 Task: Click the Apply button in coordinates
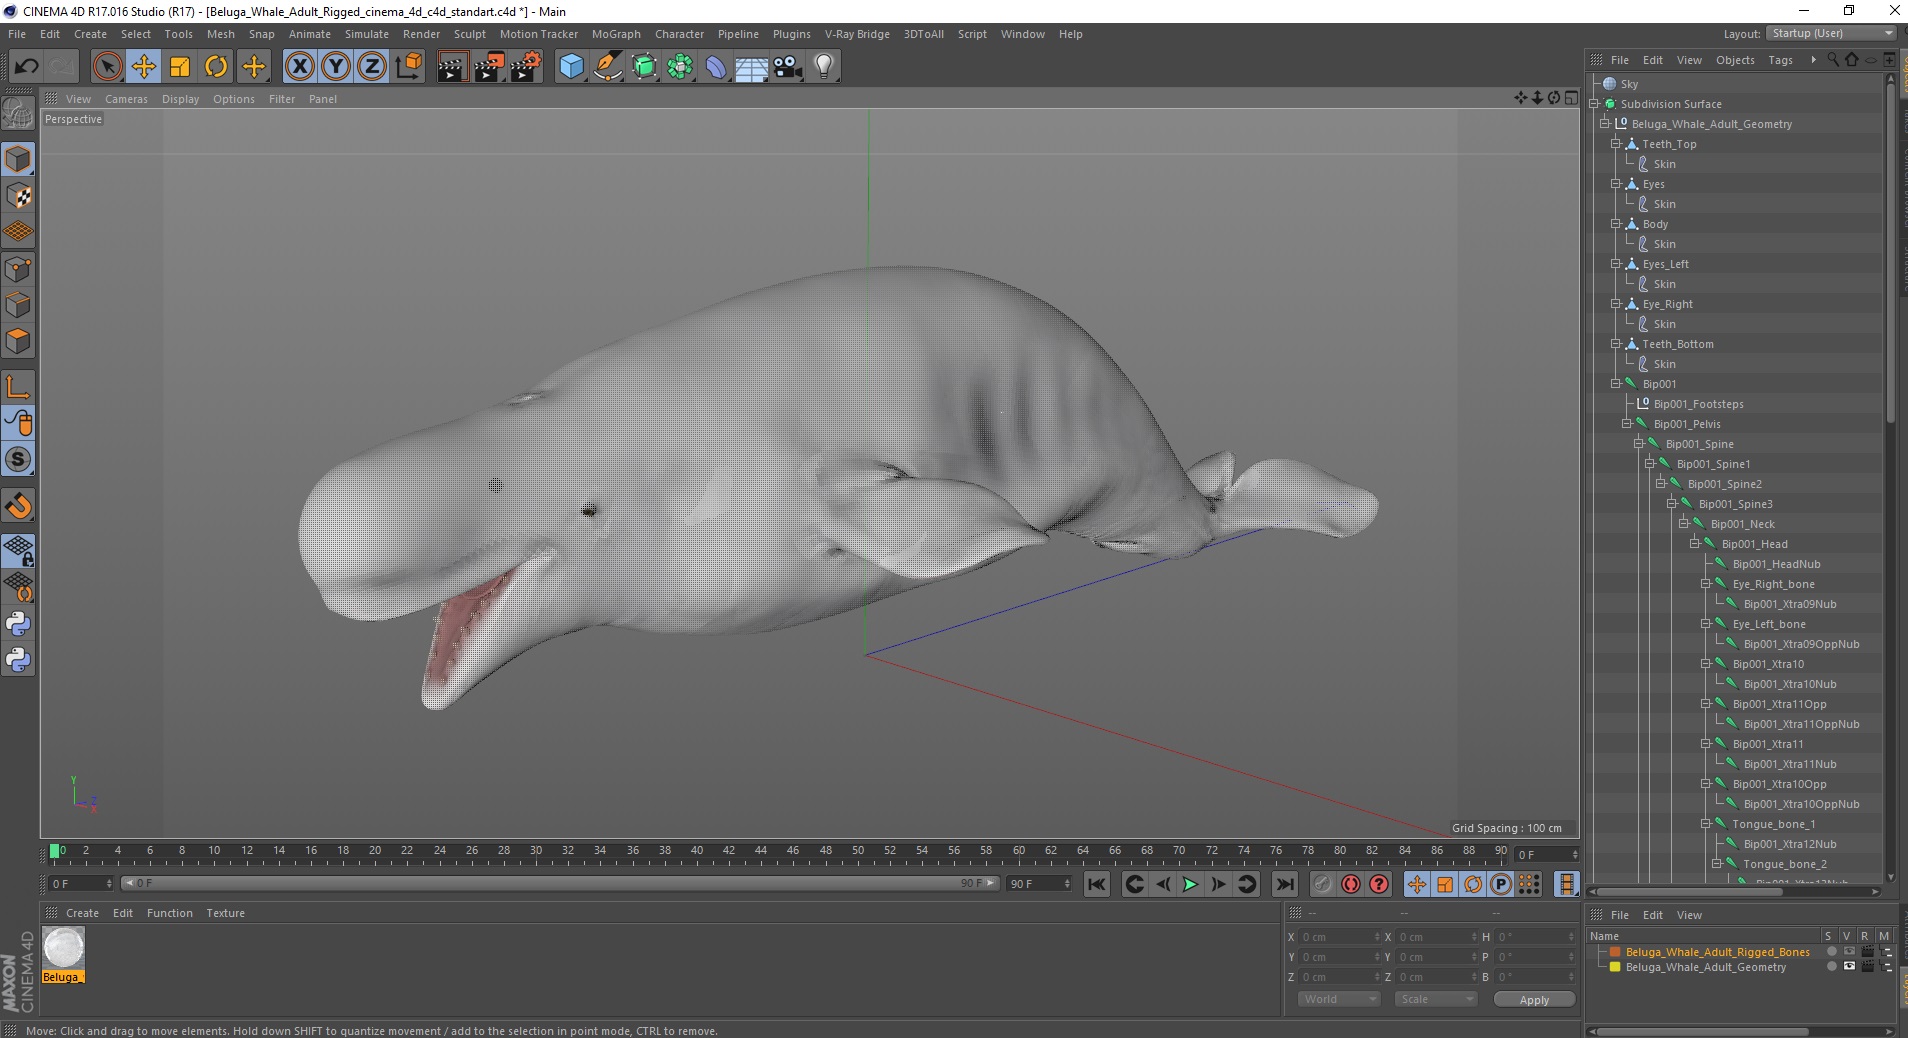pos(1534,999)
